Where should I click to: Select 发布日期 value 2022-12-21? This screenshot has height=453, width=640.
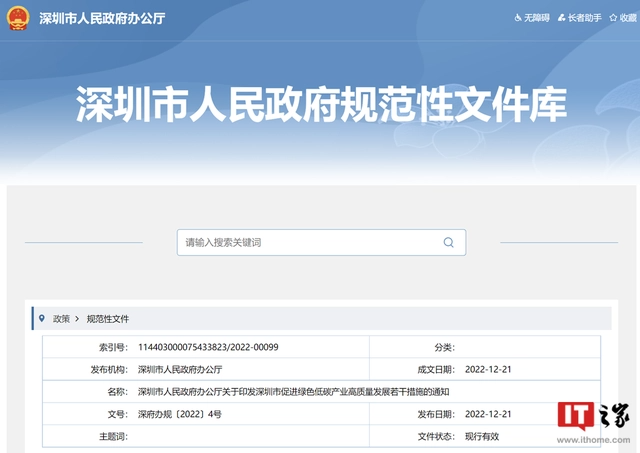click(488, 414)
